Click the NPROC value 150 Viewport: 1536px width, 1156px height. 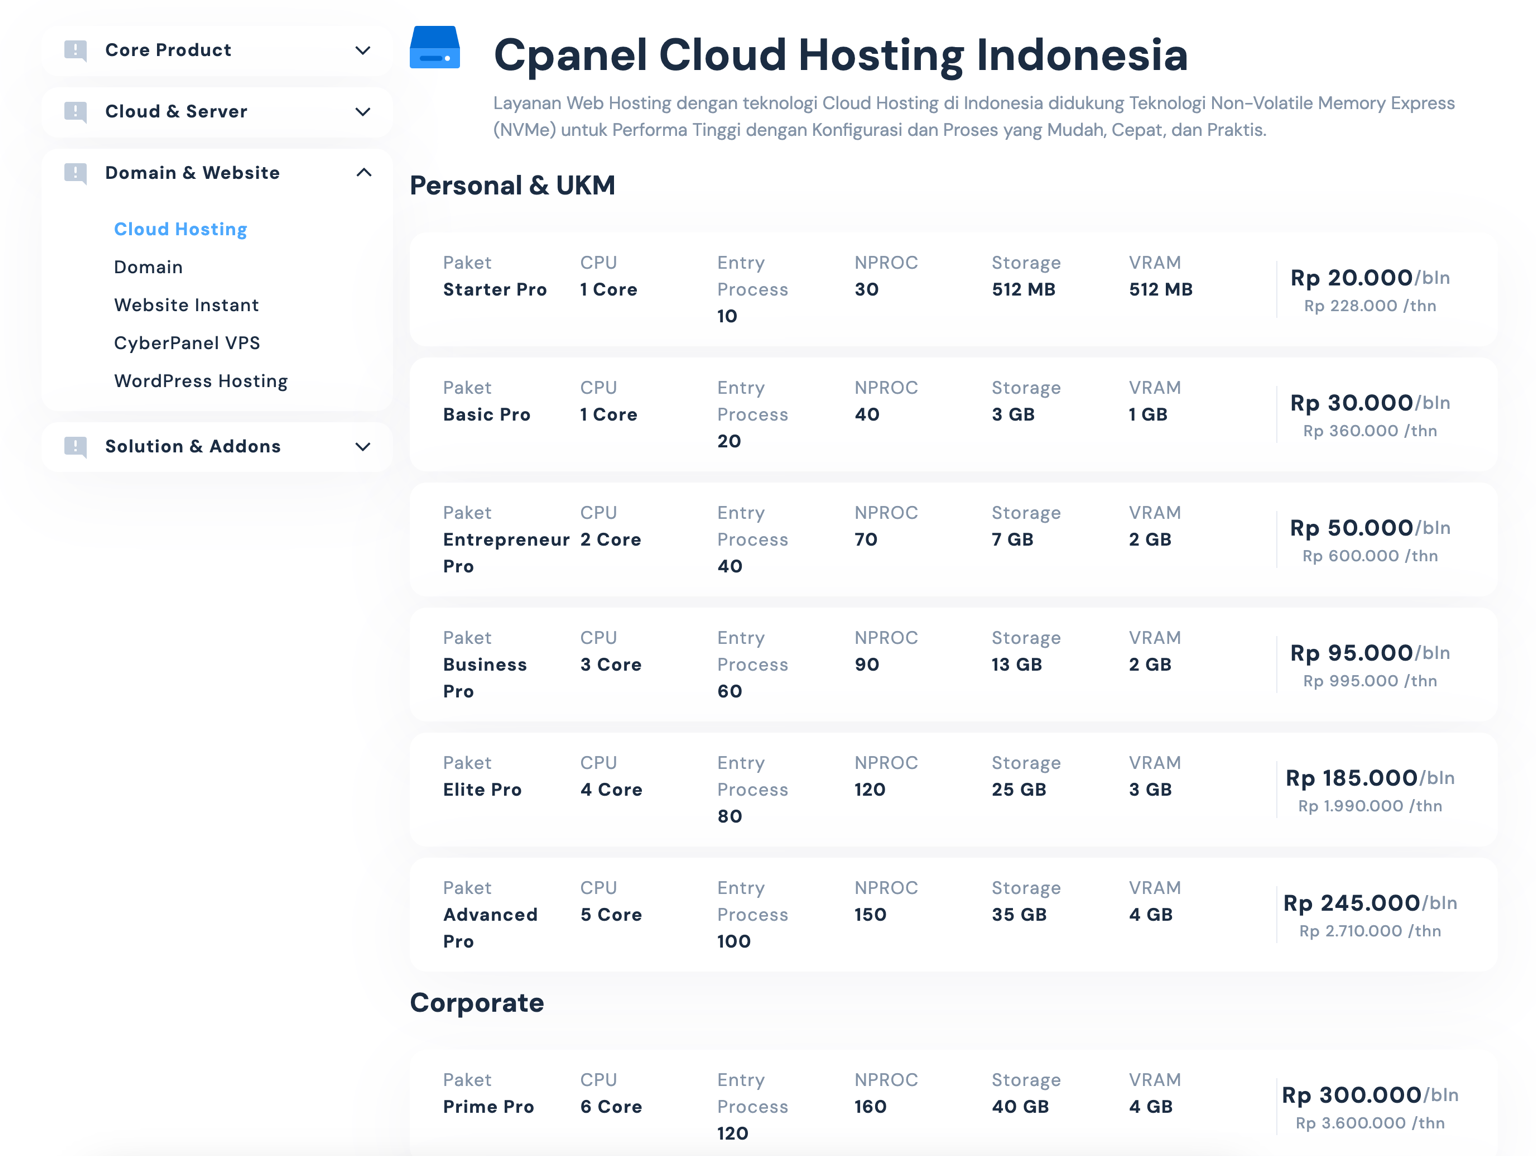[870, 915]
